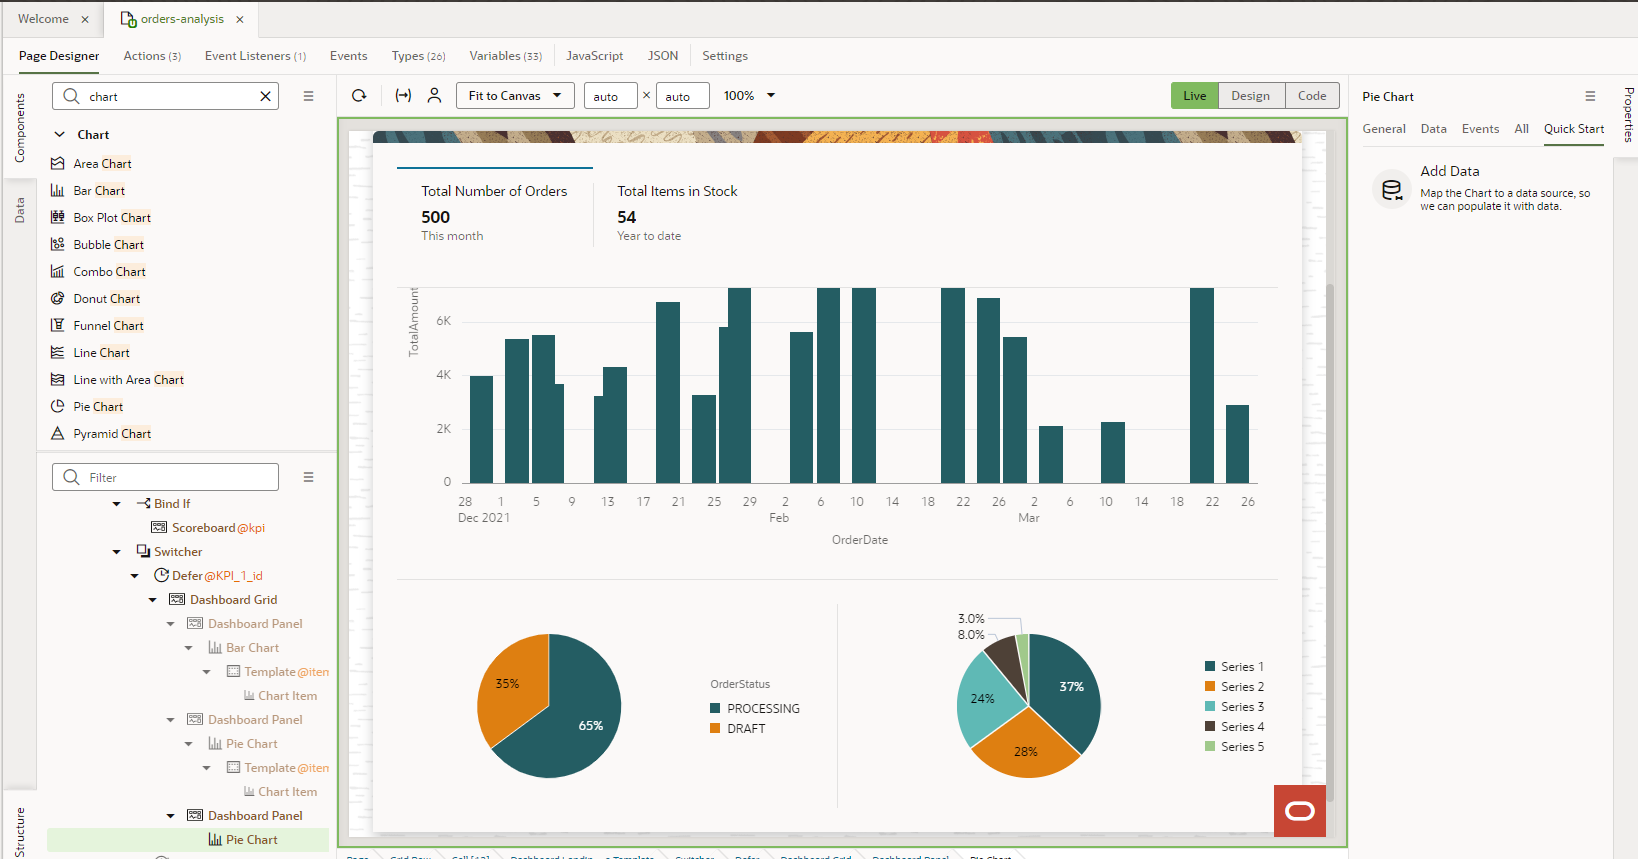Image resolution: width=1638 pixels, height=859 pixels.
Task: Clear the chart search text
Action: coord(265,96)
